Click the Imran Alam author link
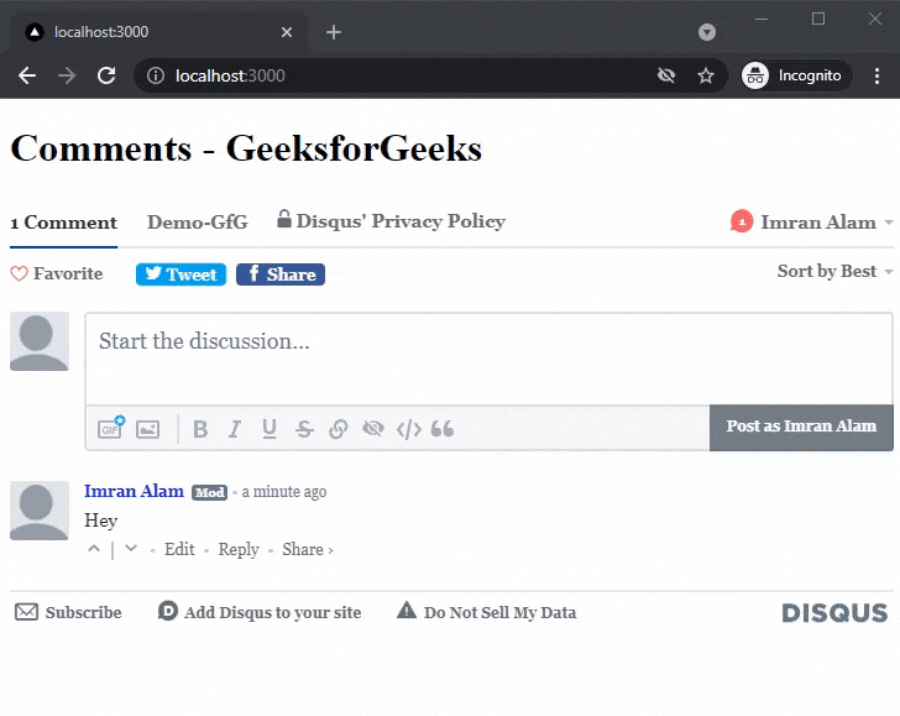Image resolution: width=900 pixels, height=716 pixels. click(134, 491)
